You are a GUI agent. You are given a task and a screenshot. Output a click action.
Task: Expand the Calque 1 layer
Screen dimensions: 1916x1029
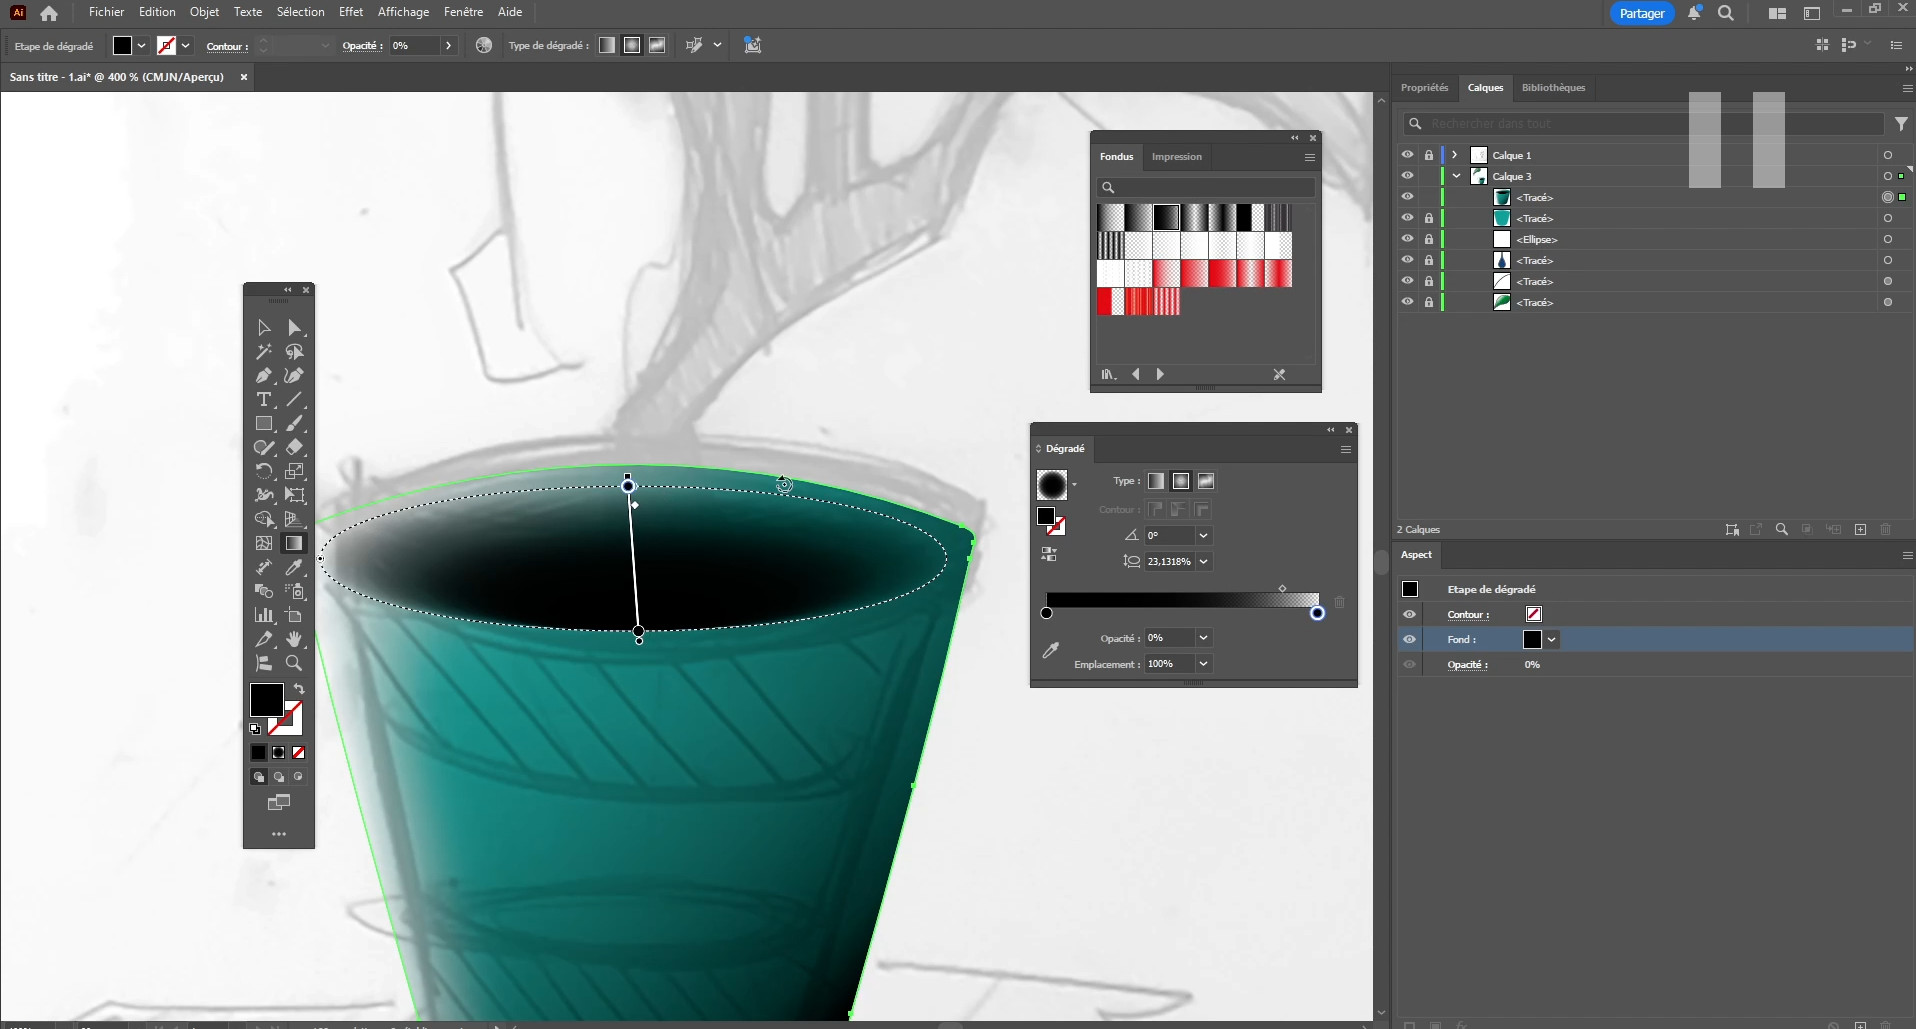coord(1455,155)
